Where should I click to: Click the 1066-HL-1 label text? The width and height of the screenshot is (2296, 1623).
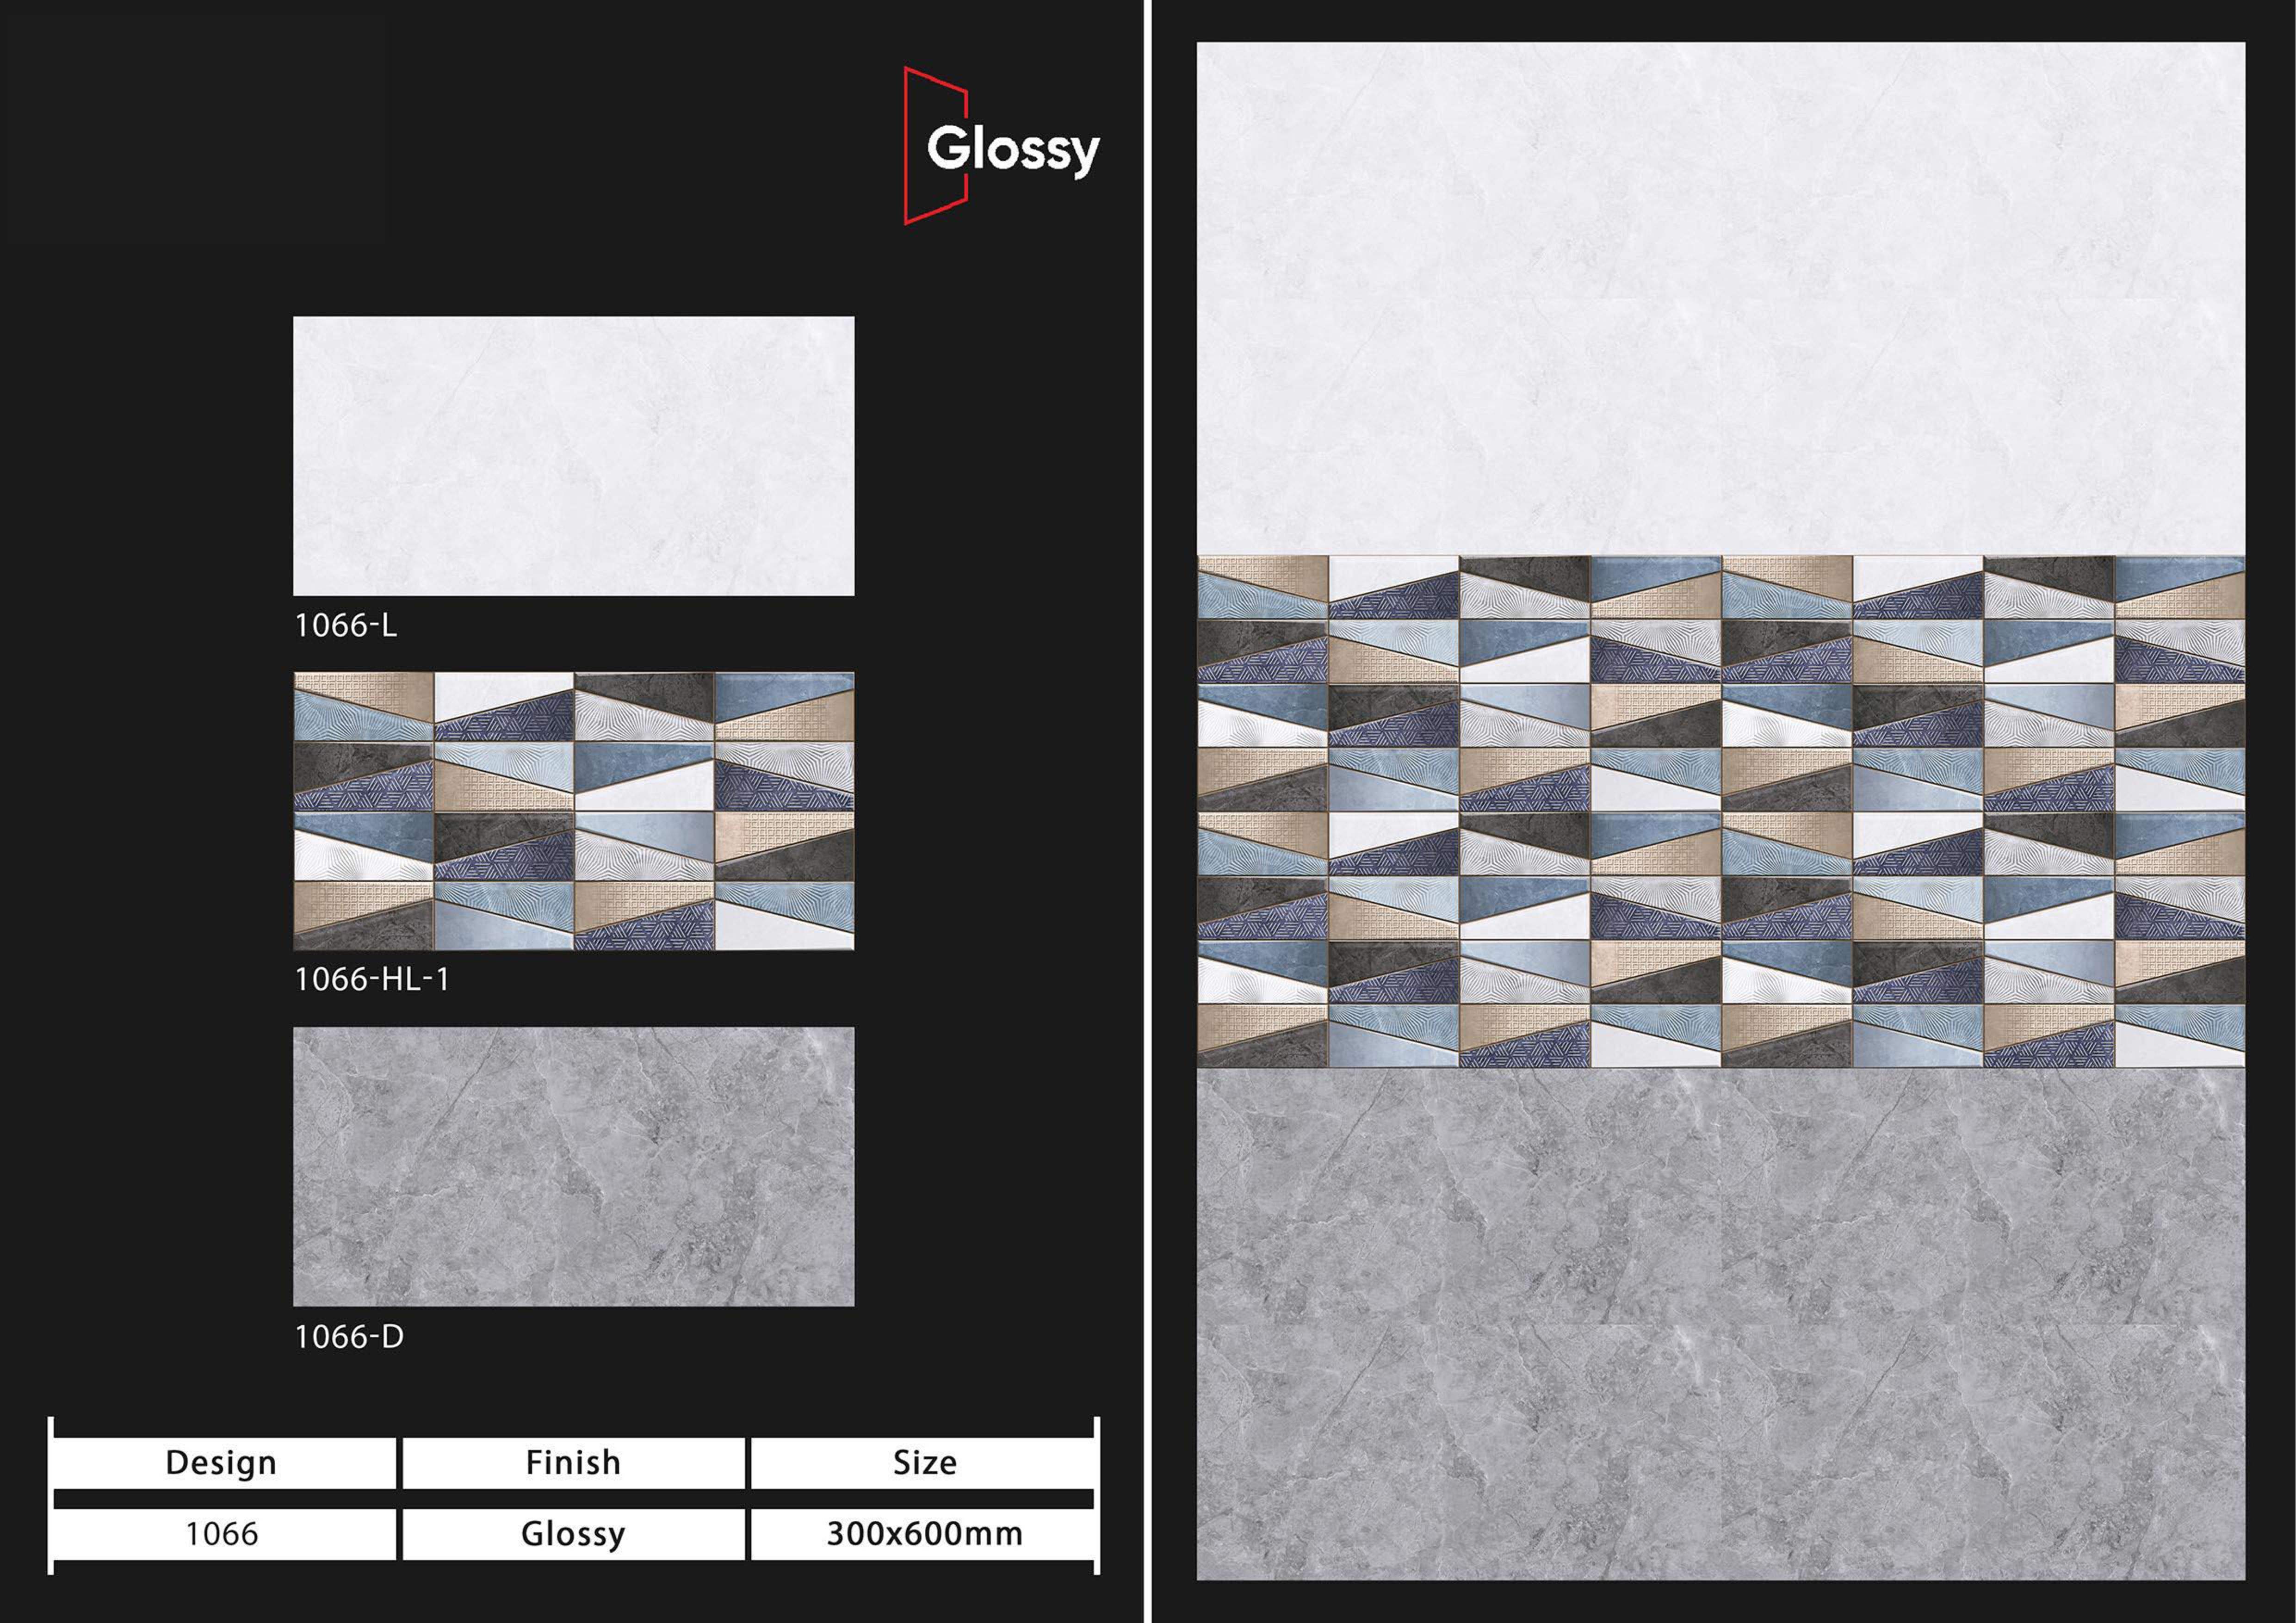tap(372, 979)
